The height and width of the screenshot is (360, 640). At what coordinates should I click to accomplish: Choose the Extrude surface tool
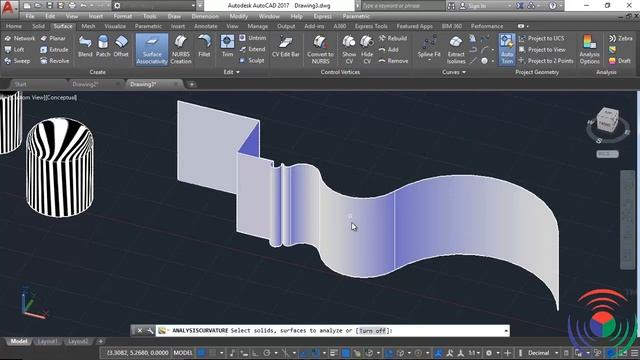(x=54, y=49)
